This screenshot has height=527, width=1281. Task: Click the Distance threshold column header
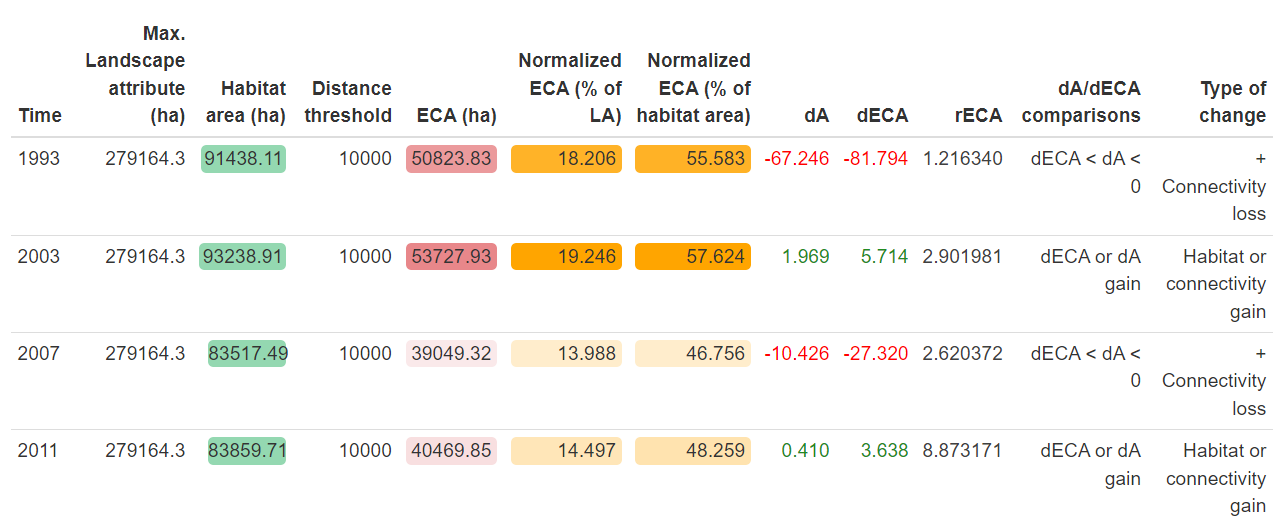(x=348, y=102)
